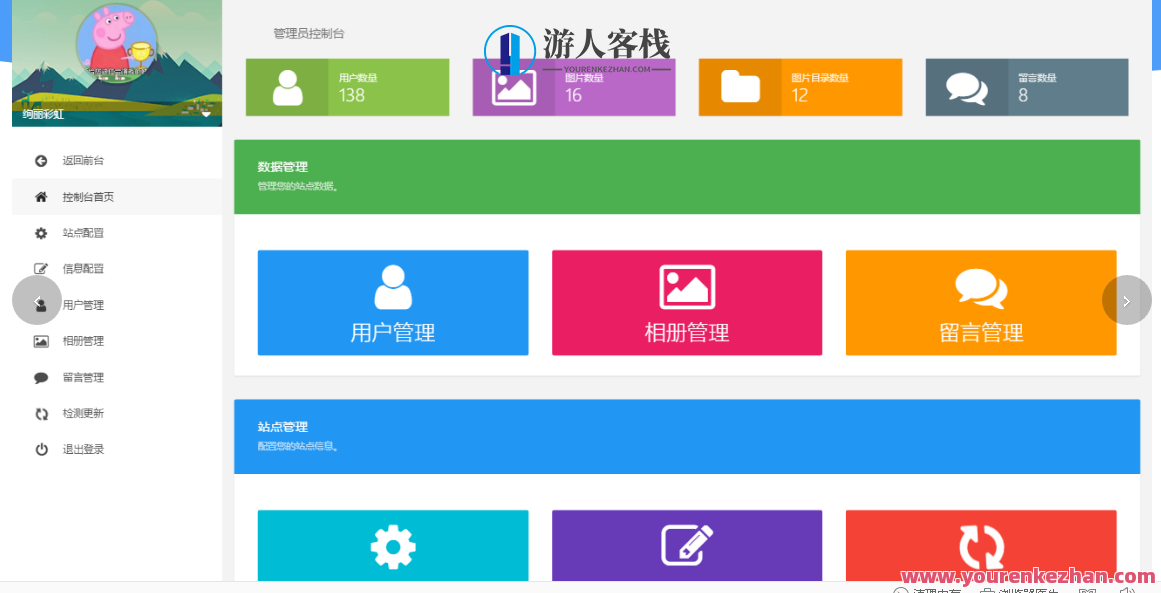Click the power icon beside 退出登录
This screenshot has height=593, width=1161.
pos(41,448)
